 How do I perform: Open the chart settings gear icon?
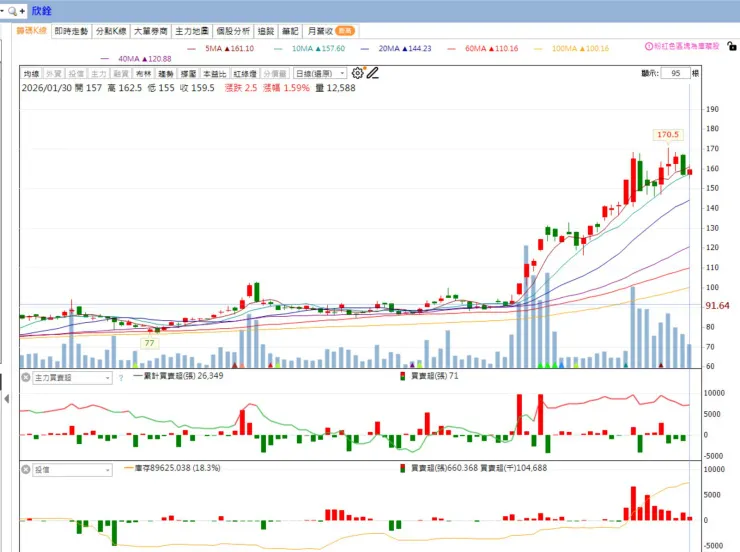point(358,73)
